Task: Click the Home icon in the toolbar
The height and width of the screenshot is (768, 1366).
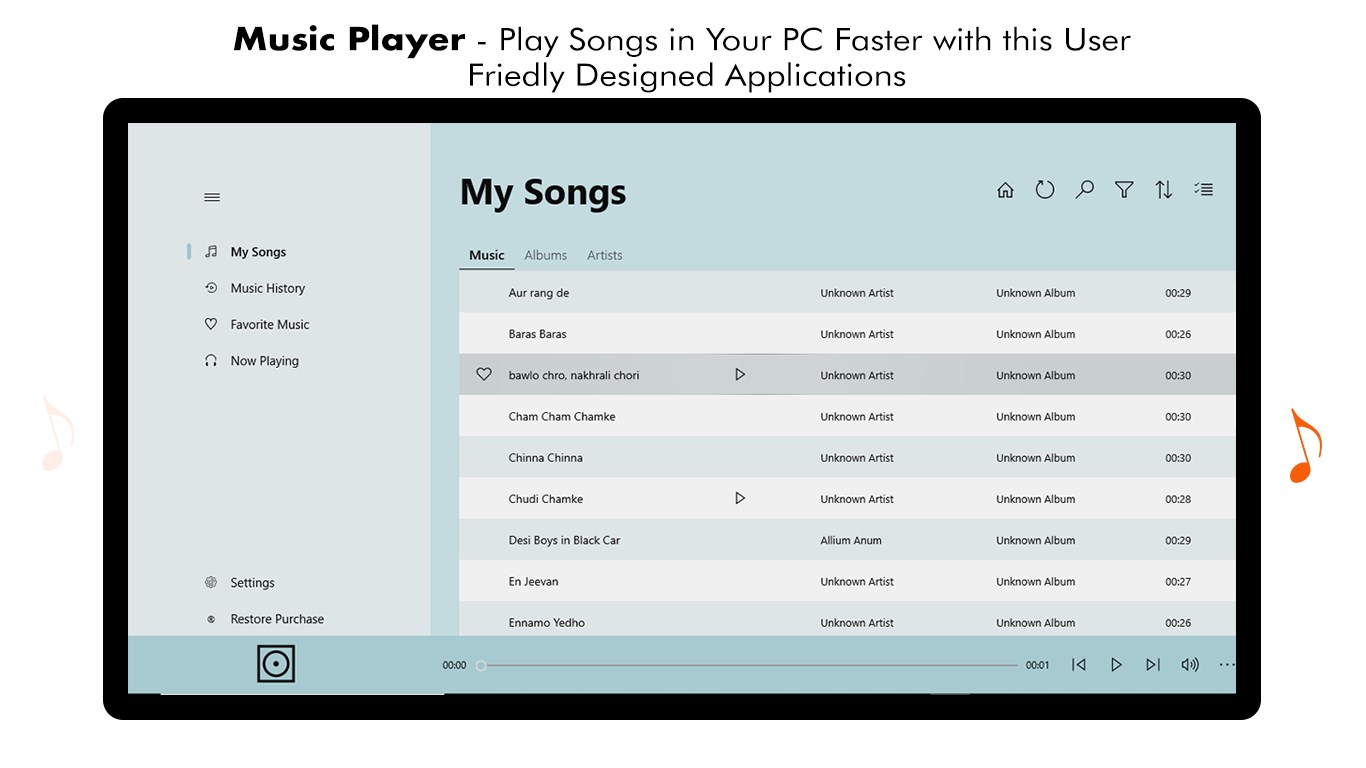Action: coord(1005,190)
